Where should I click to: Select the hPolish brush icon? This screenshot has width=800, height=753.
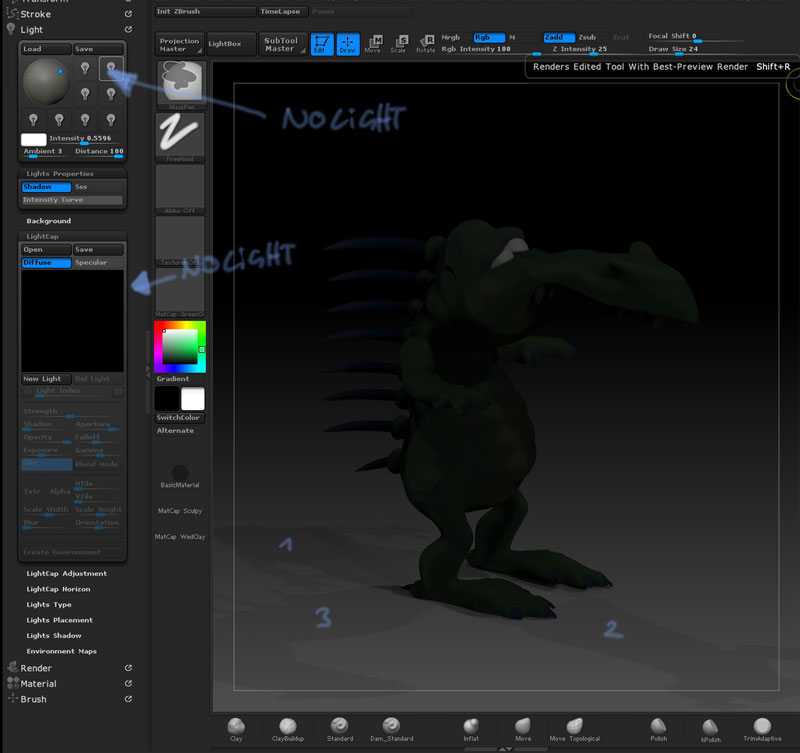709,727
